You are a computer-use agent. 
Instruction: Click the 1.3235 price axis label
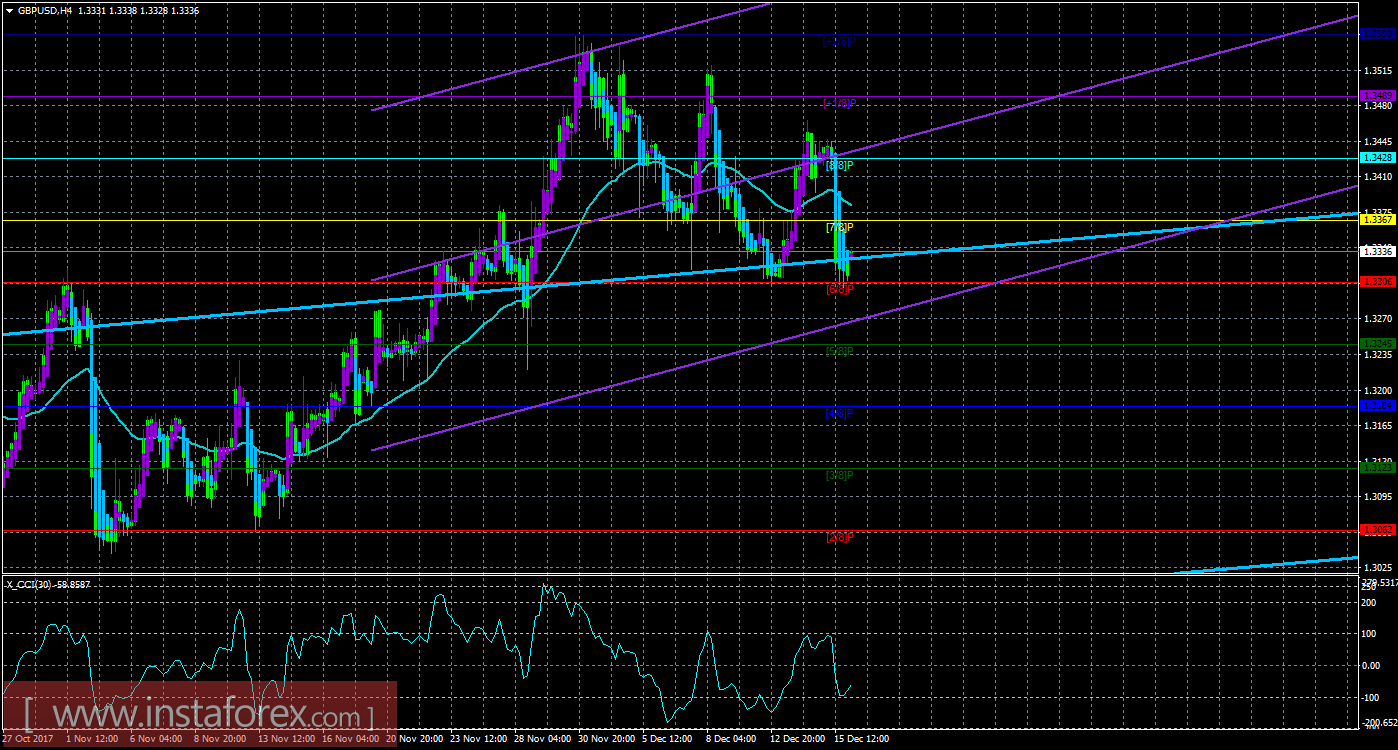1377,355
